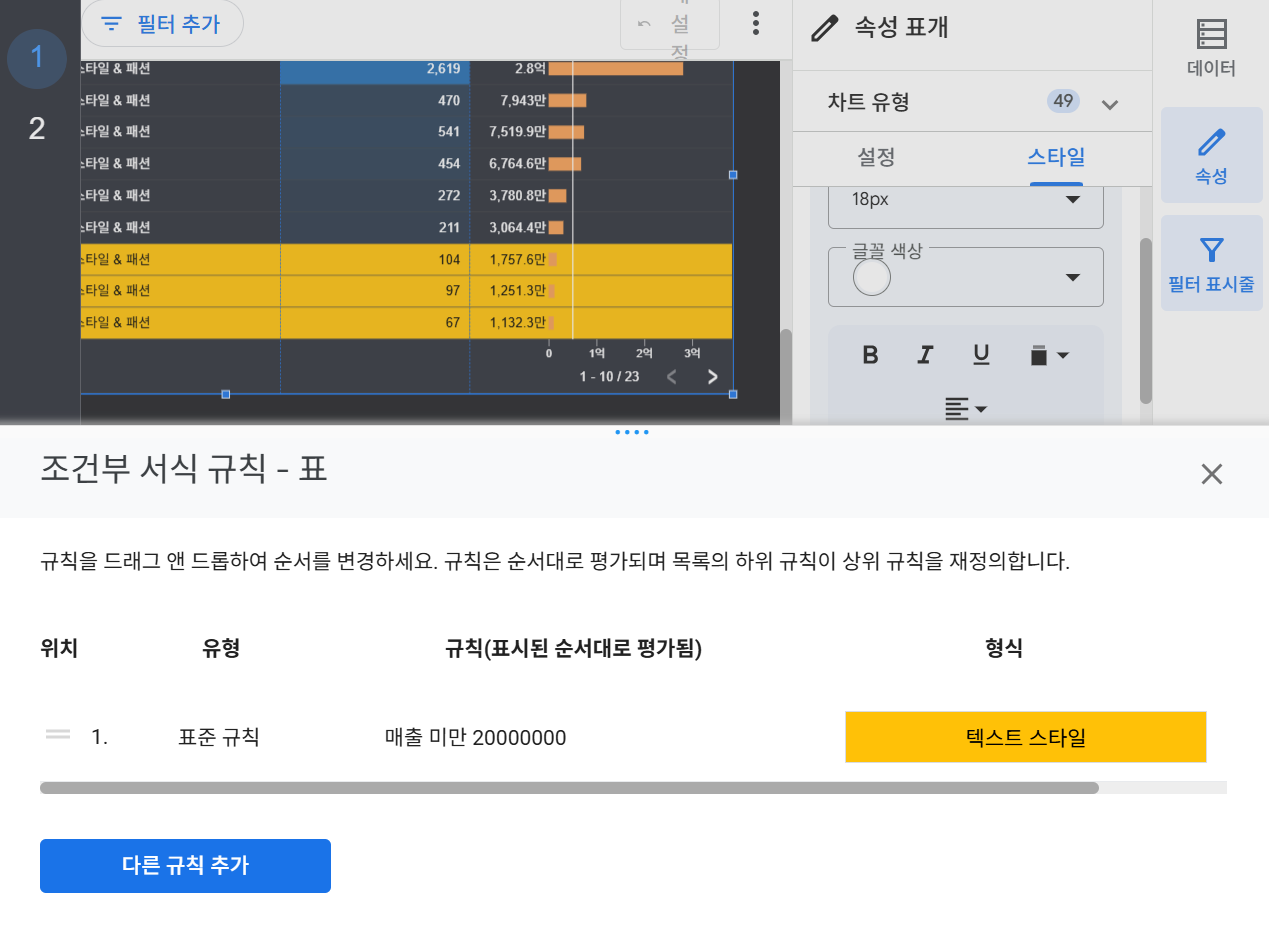Go to next page of table

tap(713, 377)
